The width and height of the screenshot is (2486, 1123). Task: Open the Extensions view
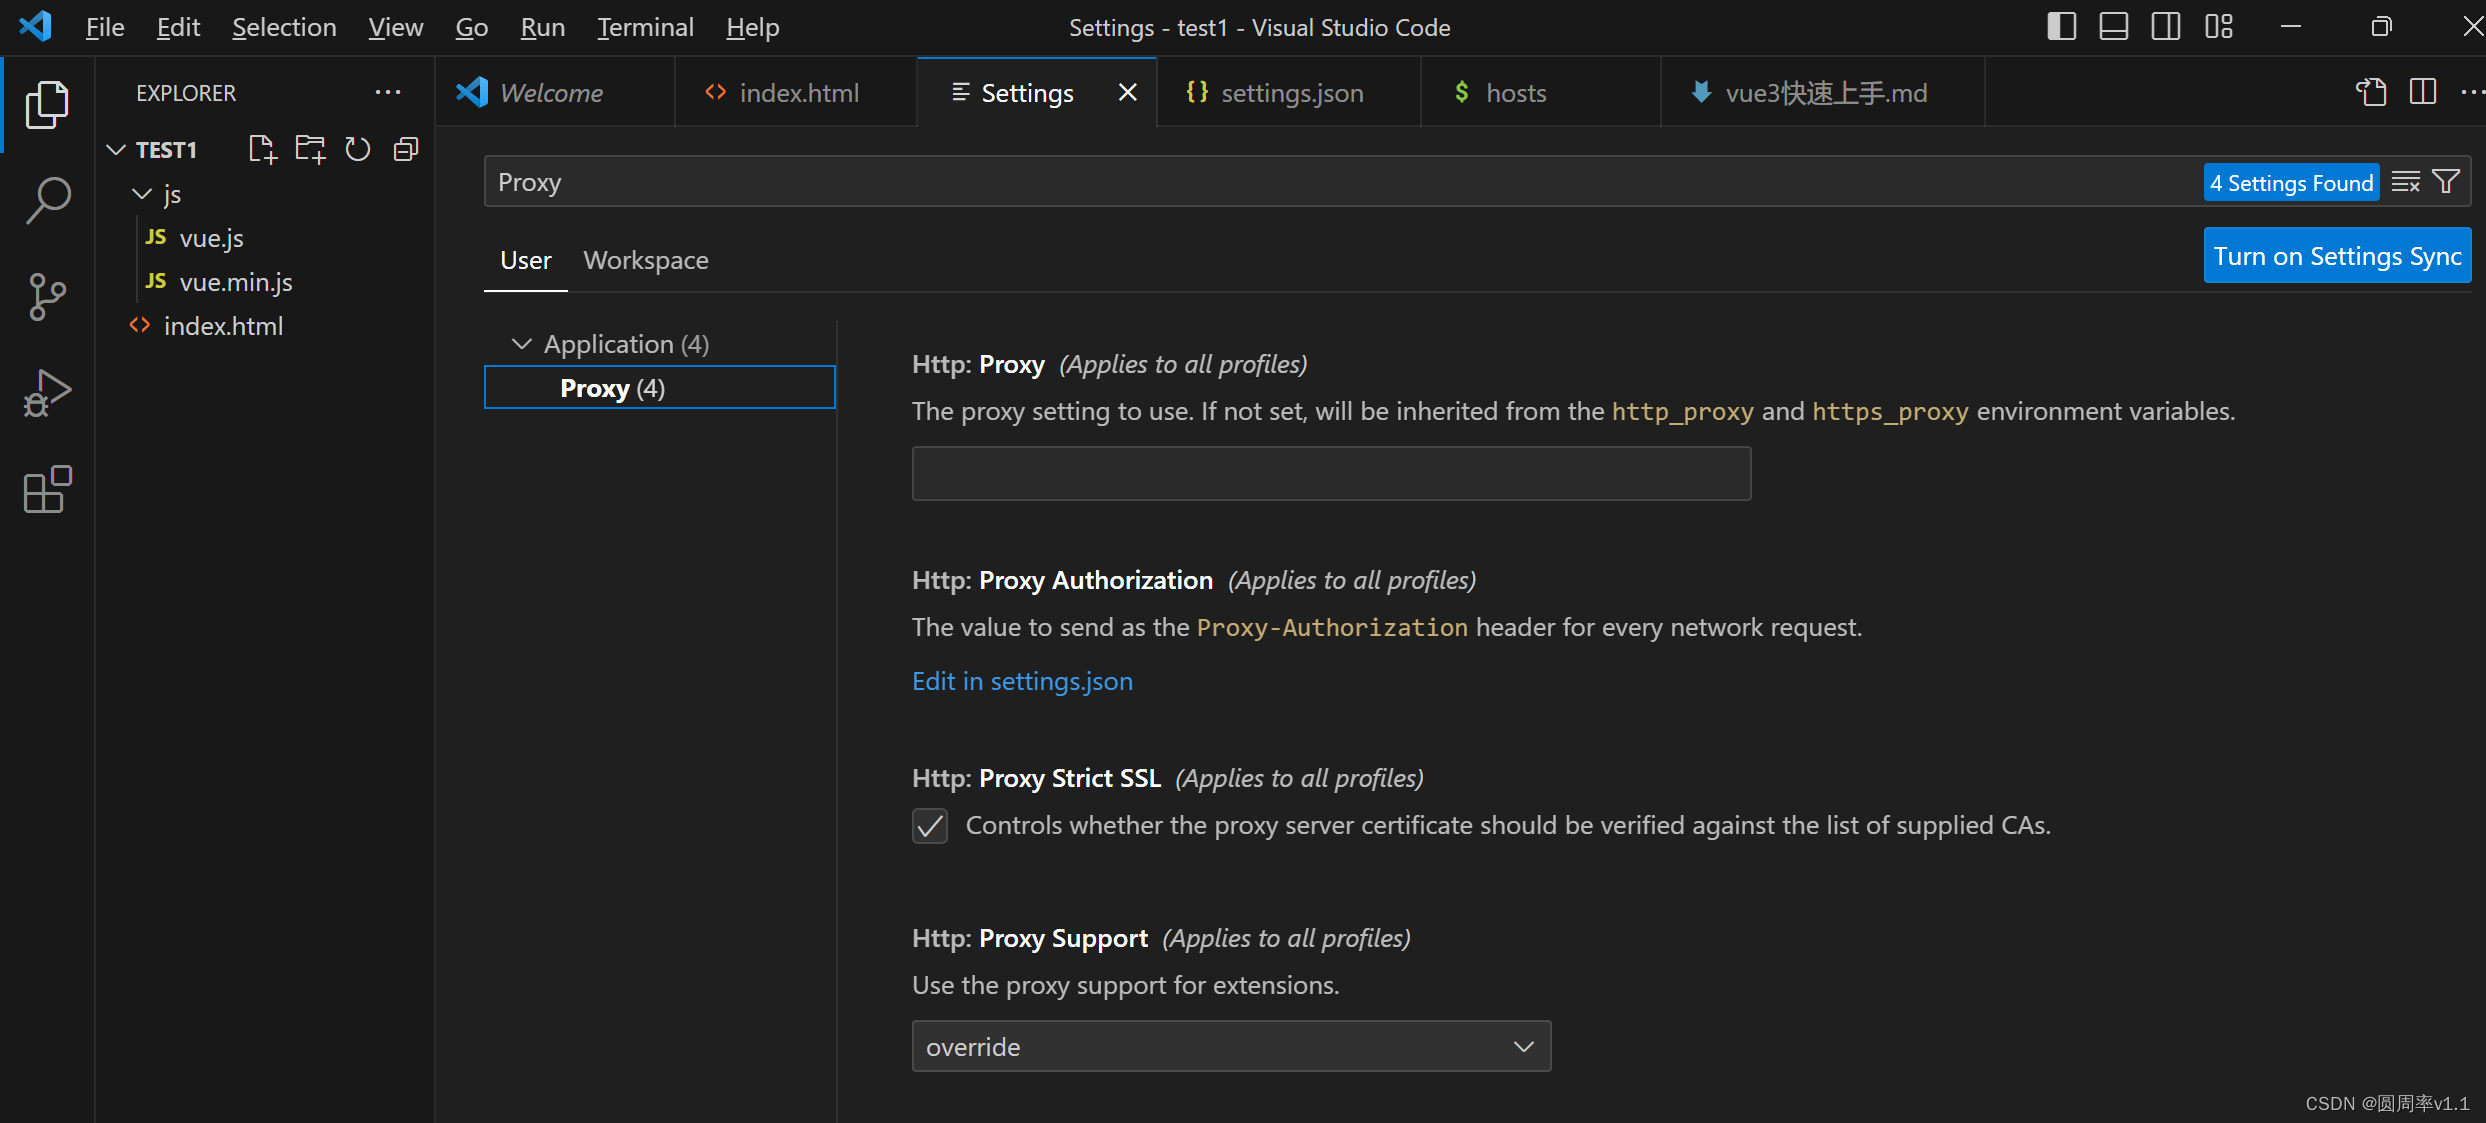(47, 490)
